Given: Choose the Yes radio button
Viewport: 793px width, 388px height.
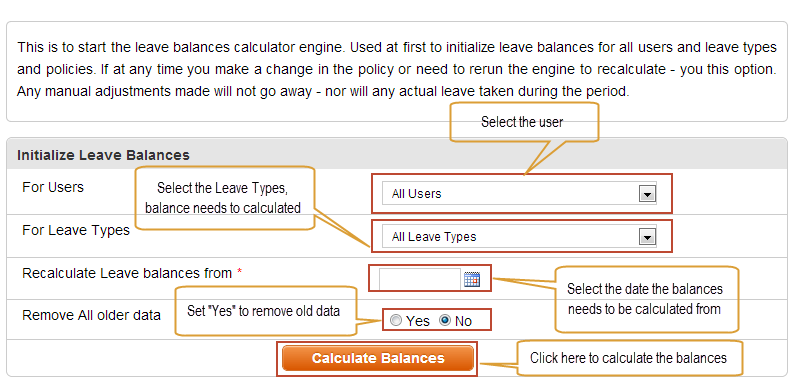Looking at the screenshot, I should [396, 321].
